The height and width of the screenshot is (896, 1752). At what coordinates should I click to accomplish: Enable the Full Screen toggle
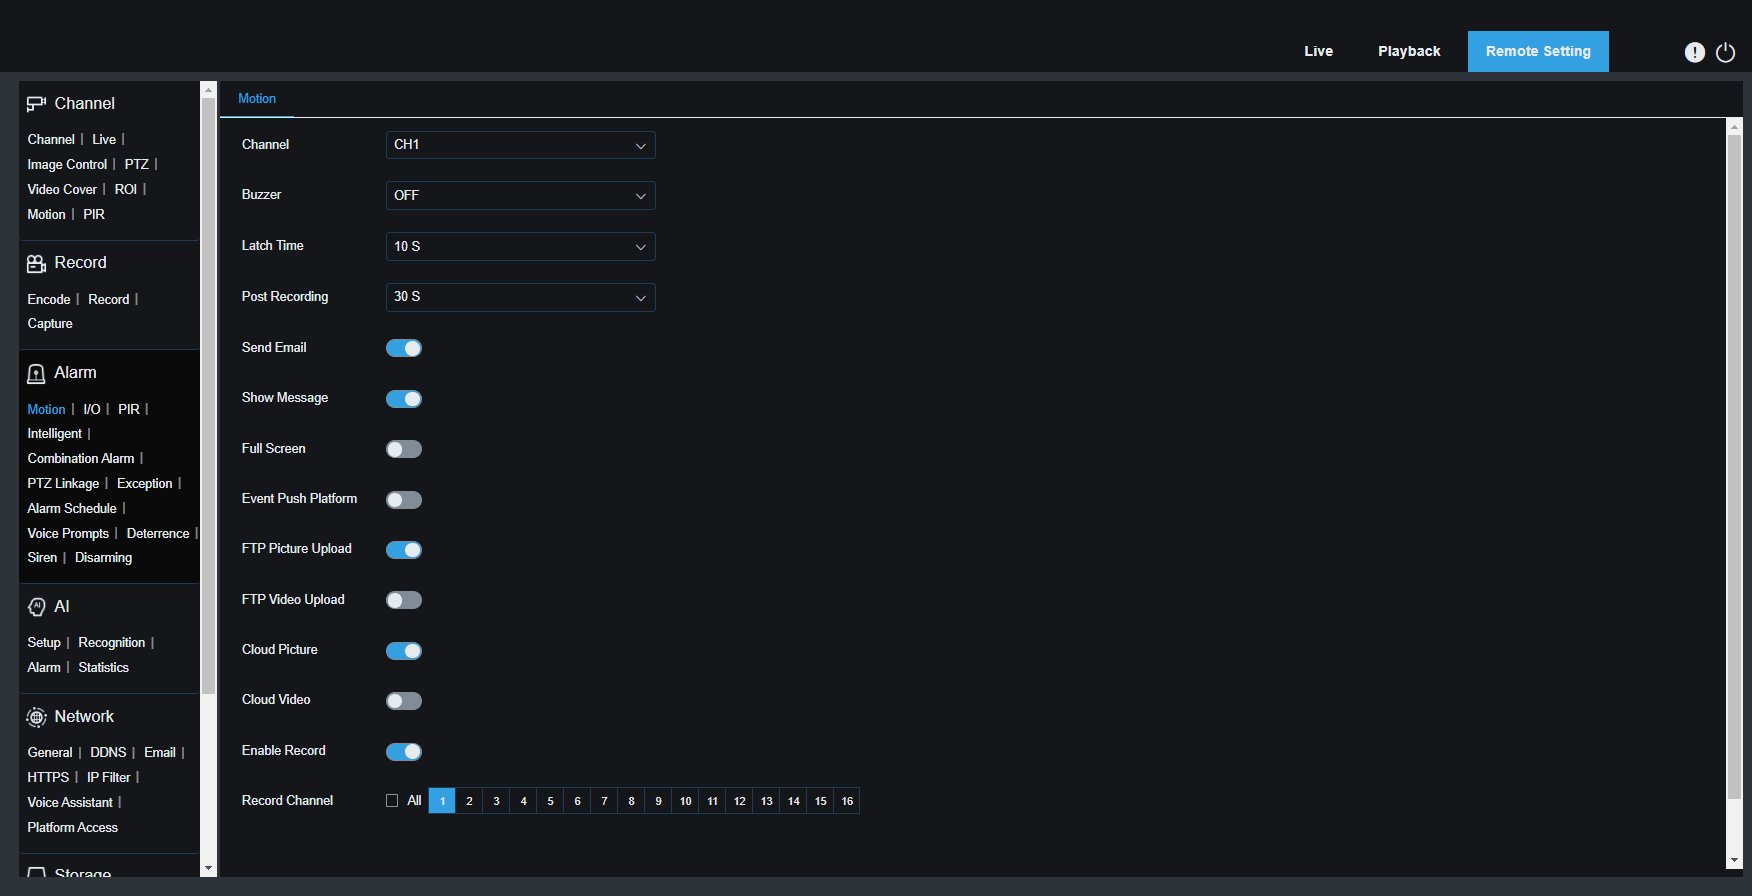pos(404,449)
